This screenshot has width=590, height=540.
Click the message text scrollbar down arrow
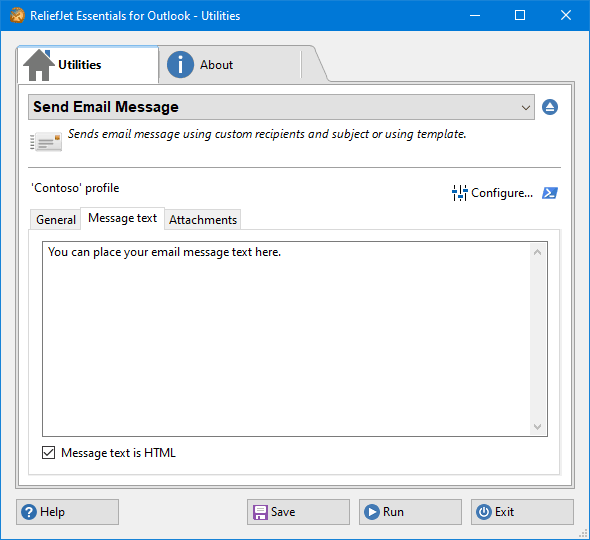click(x=538, y=427)
